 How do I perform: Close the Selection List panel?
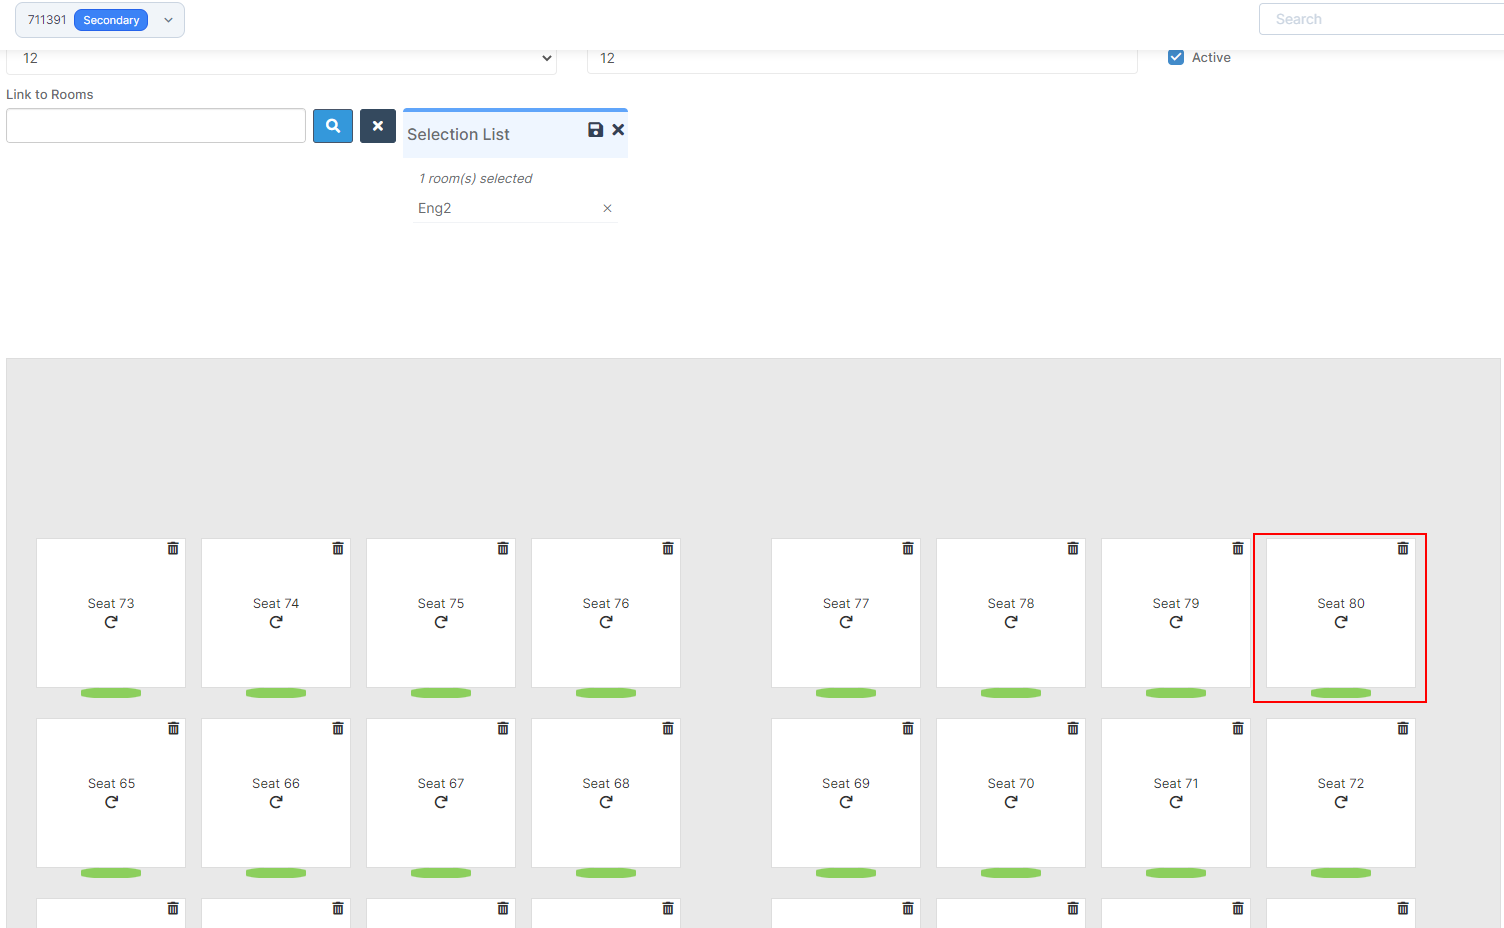point(618,130)
